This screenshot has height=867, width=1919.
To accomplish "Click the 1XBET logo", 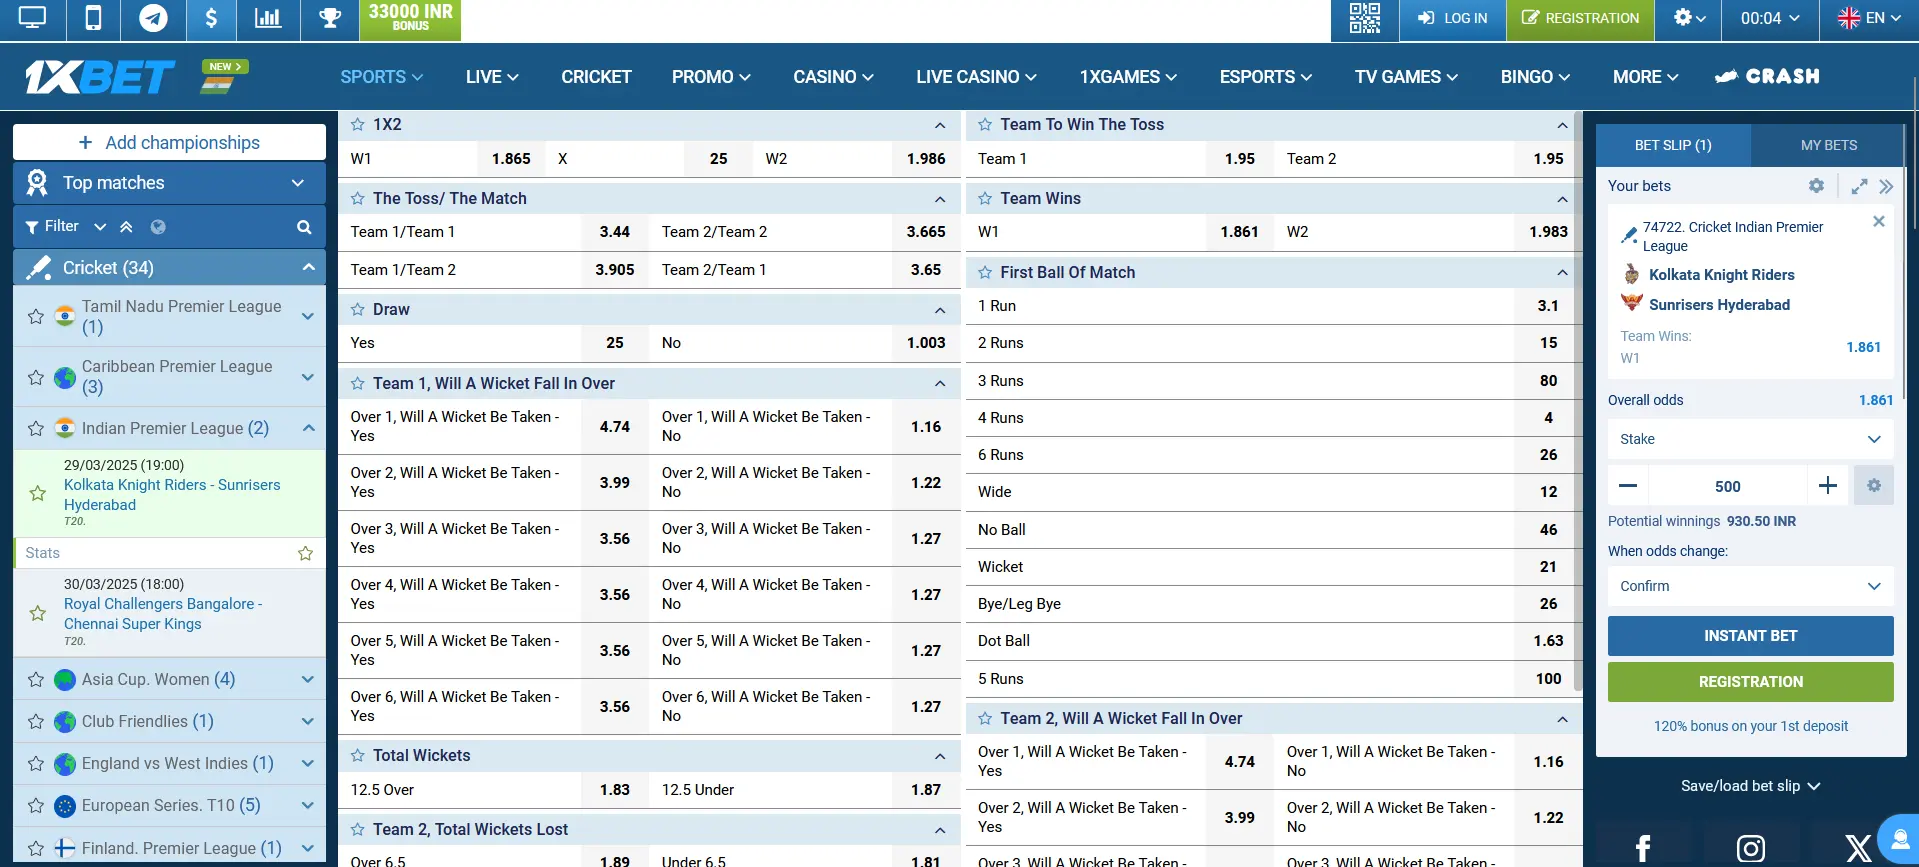I will tap(99, 77).
